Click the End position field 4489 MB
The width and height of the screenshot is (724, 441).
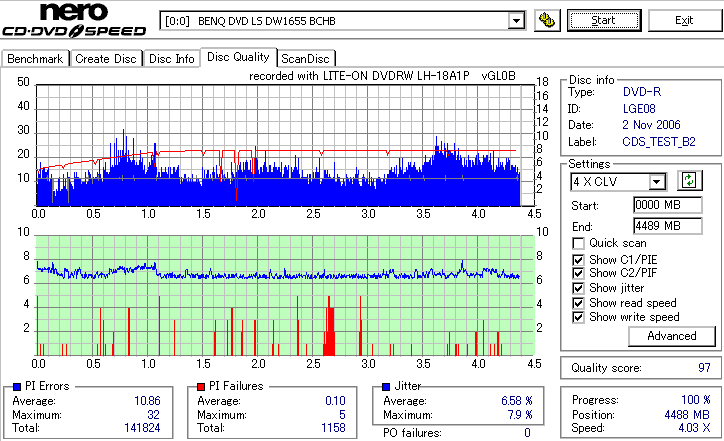point(668,226)
